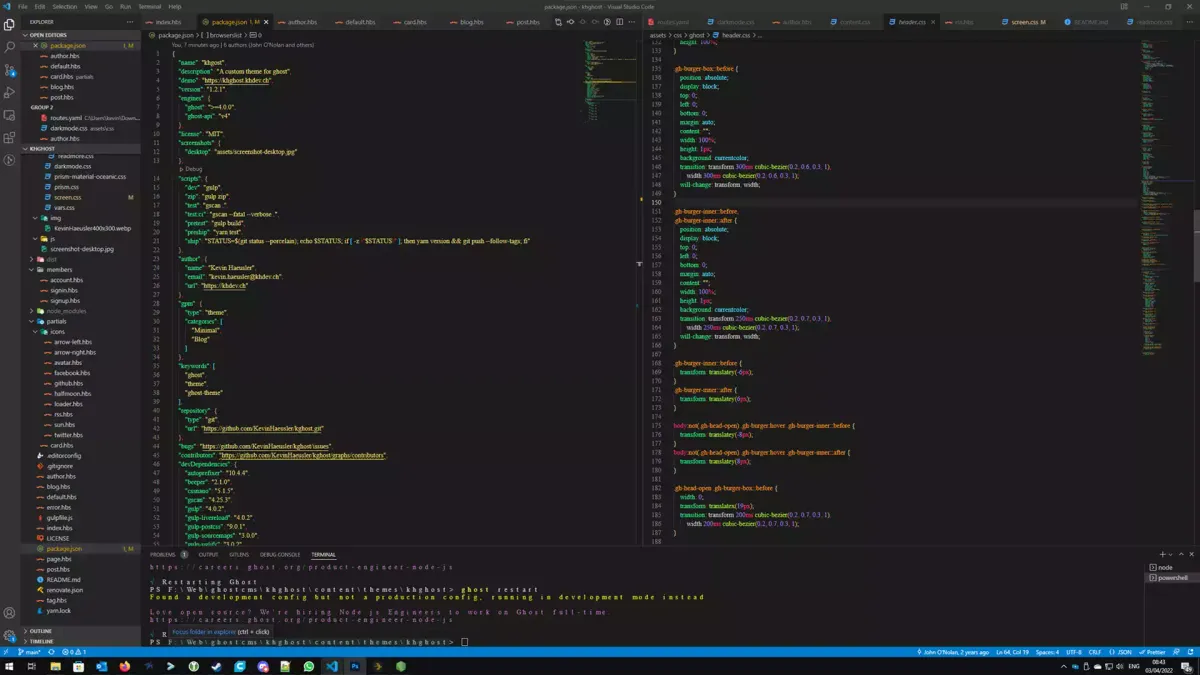
Task: Open the Terminal menu
Action: pos(149,6)
